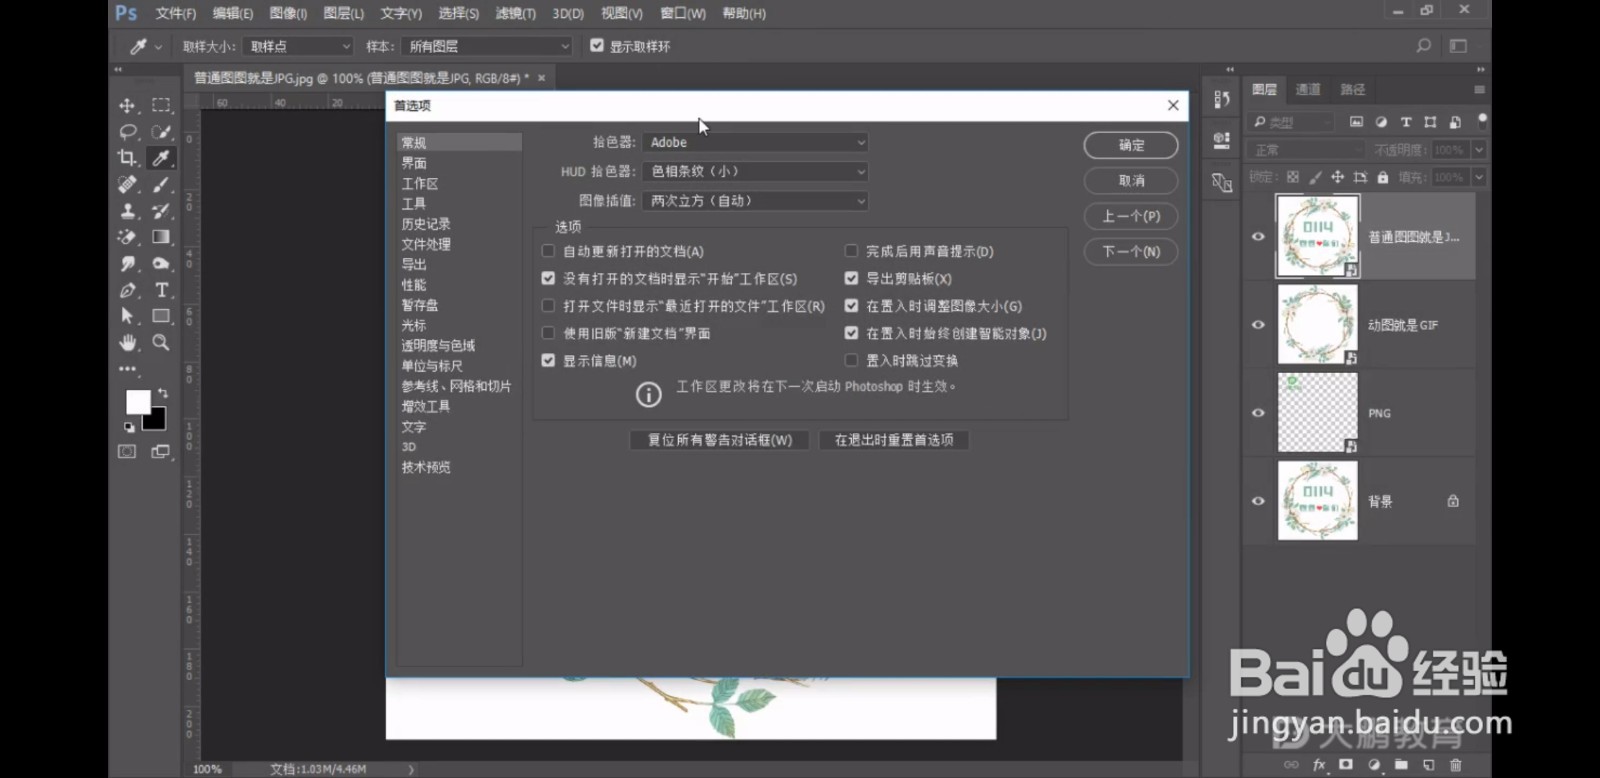Open the 图像插值 dropdown
The width and height of the screenshot is (1600, 778).
(755, 201)
